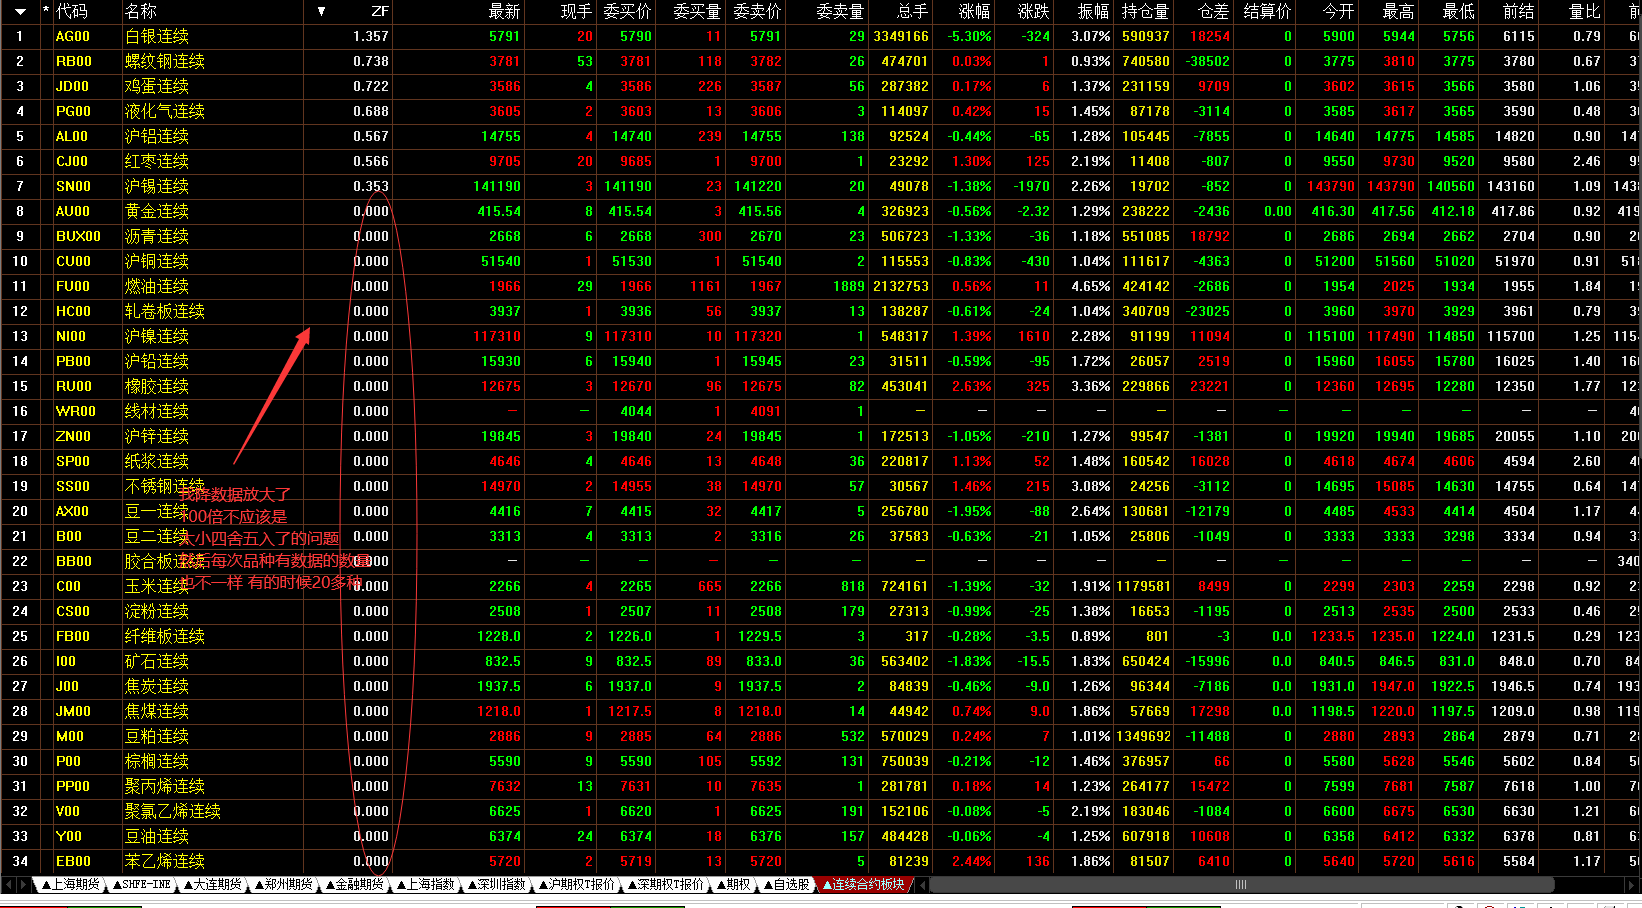Viewport: 1642px width, 908px height.
Task: Click the 代码 column header
Action: pyautogui.click(x=72, y=12)
